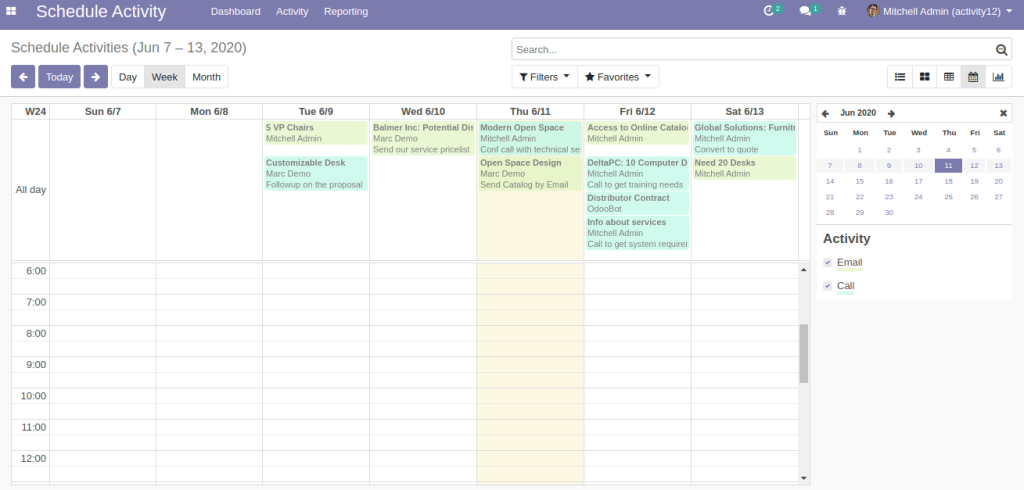Open the debug bug icon

[842, 11]
